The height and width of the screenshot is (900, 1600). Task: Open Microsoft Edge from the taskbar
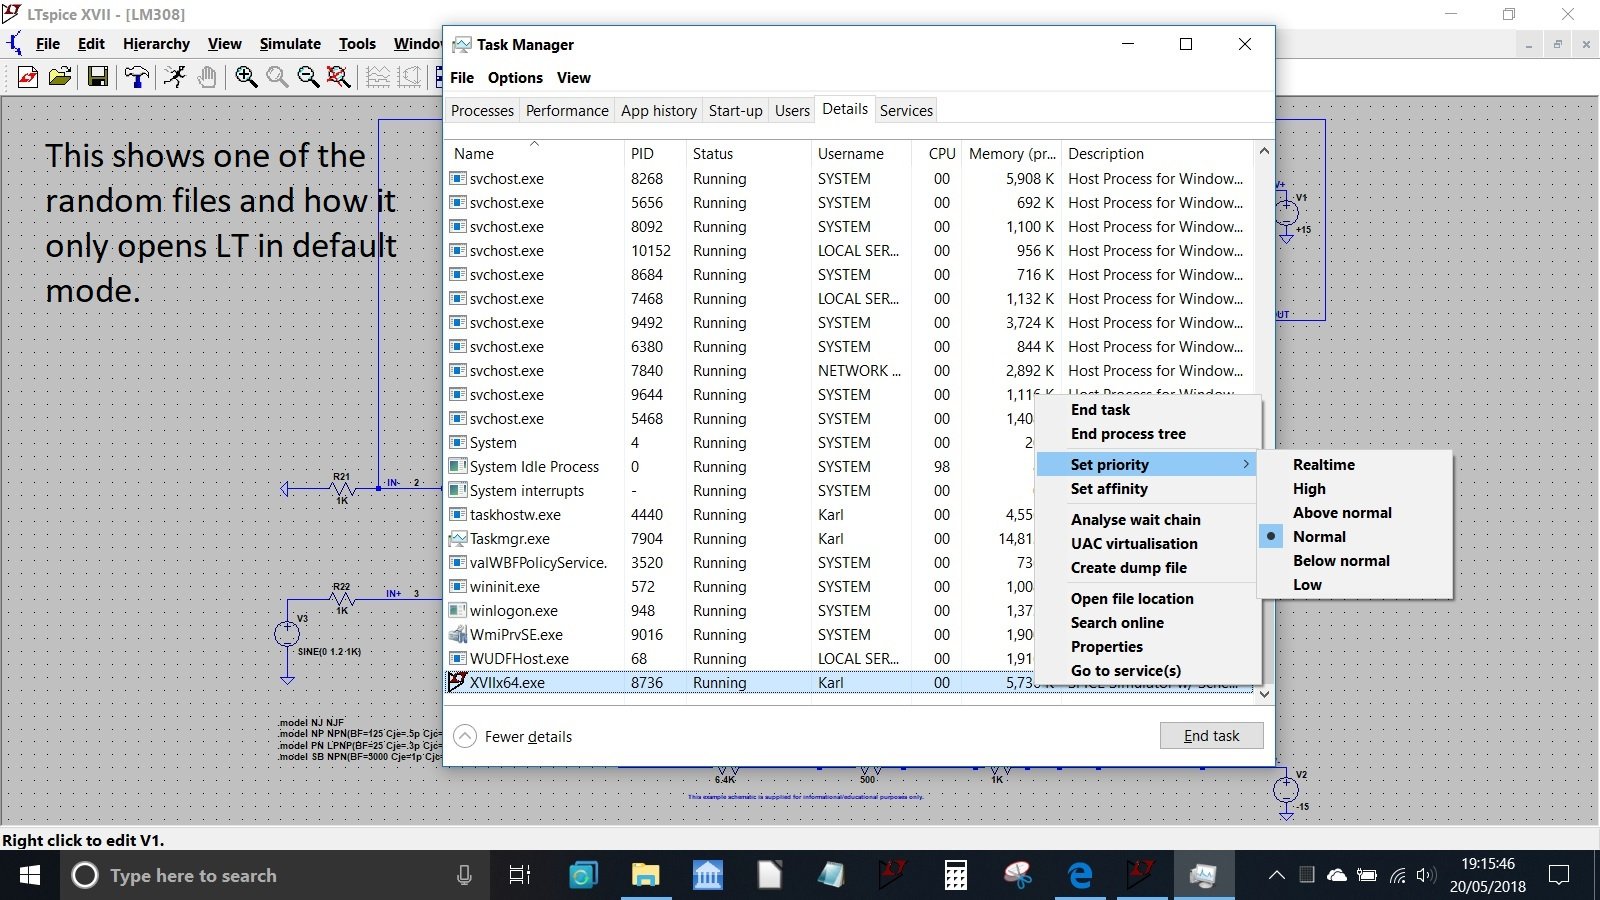coord(1080,876)
